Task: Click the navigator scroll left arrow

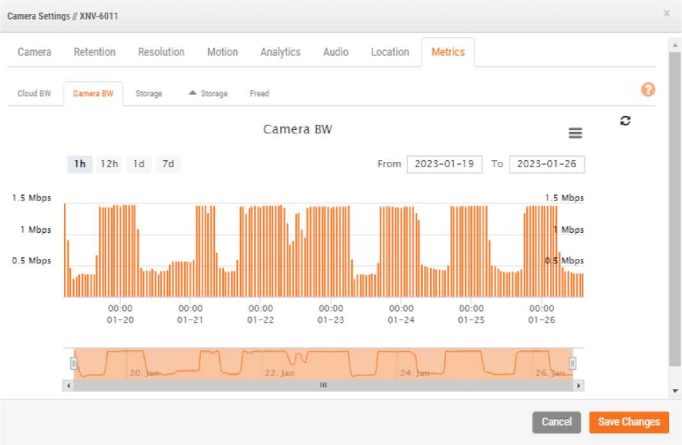Action: [68, 385]
